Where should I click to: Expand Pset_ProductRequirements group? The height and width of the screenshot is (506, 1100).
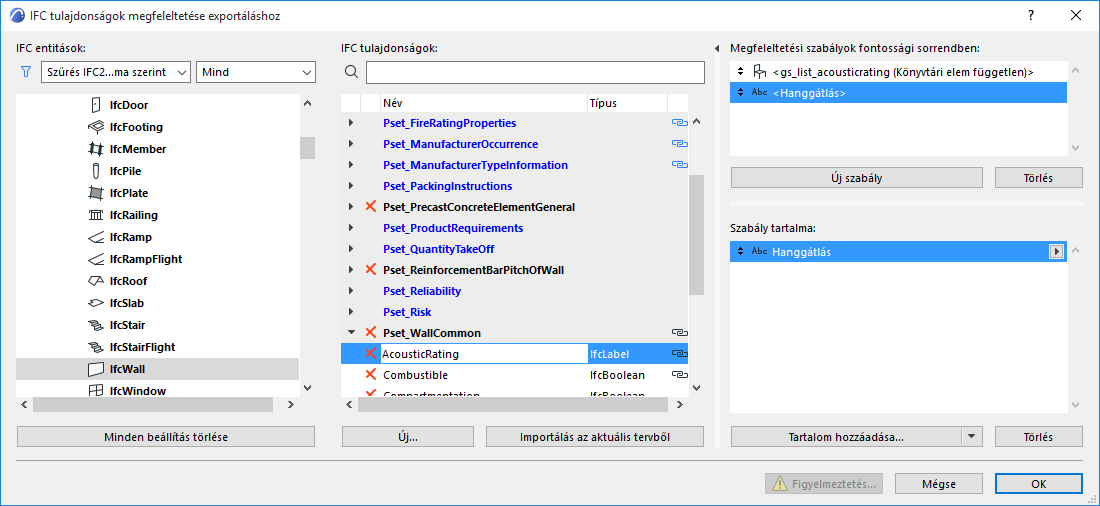351,228
